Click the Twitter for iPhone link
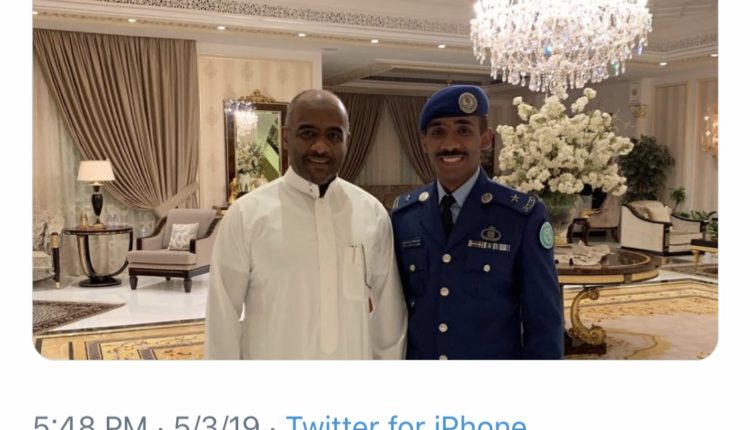Viewport: 750px width, 430px height. [x=406, y=423]
